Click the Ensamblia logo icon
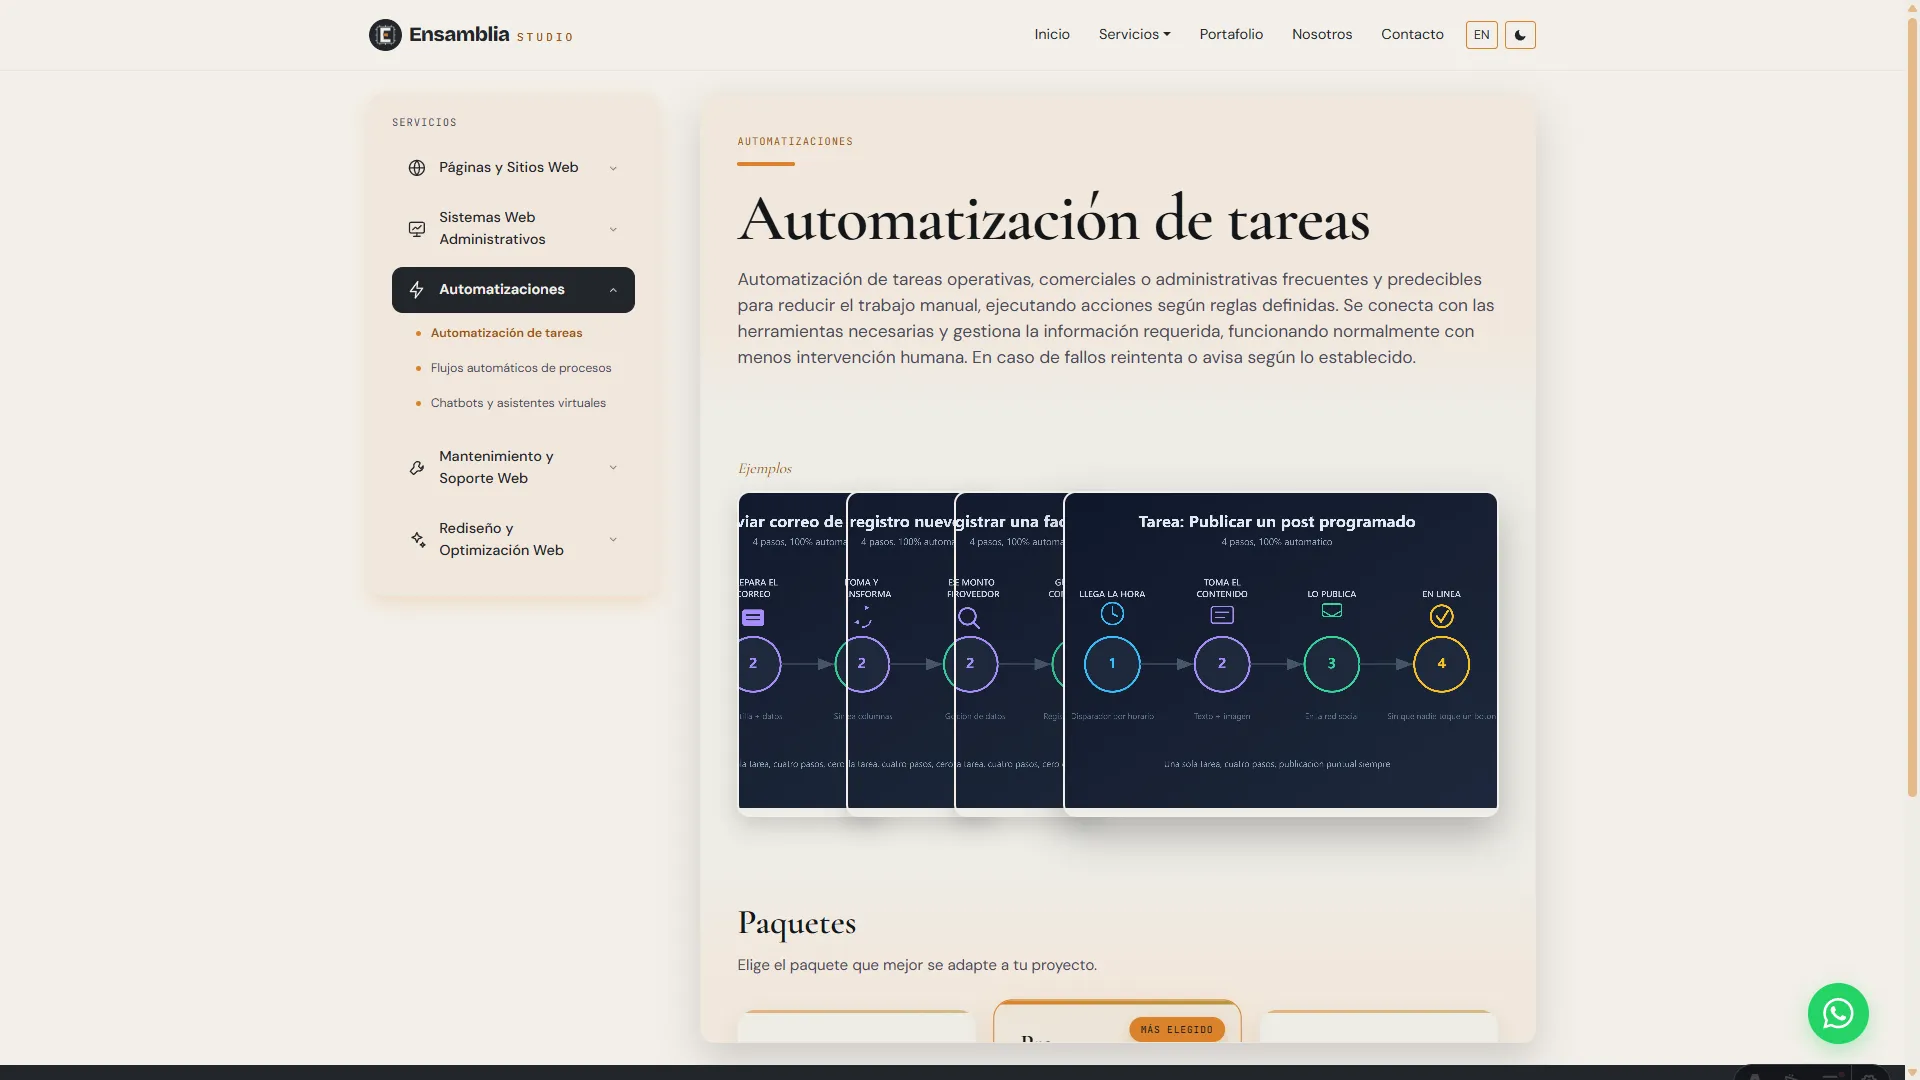The image size is (1920, 1080). (385, 35)
